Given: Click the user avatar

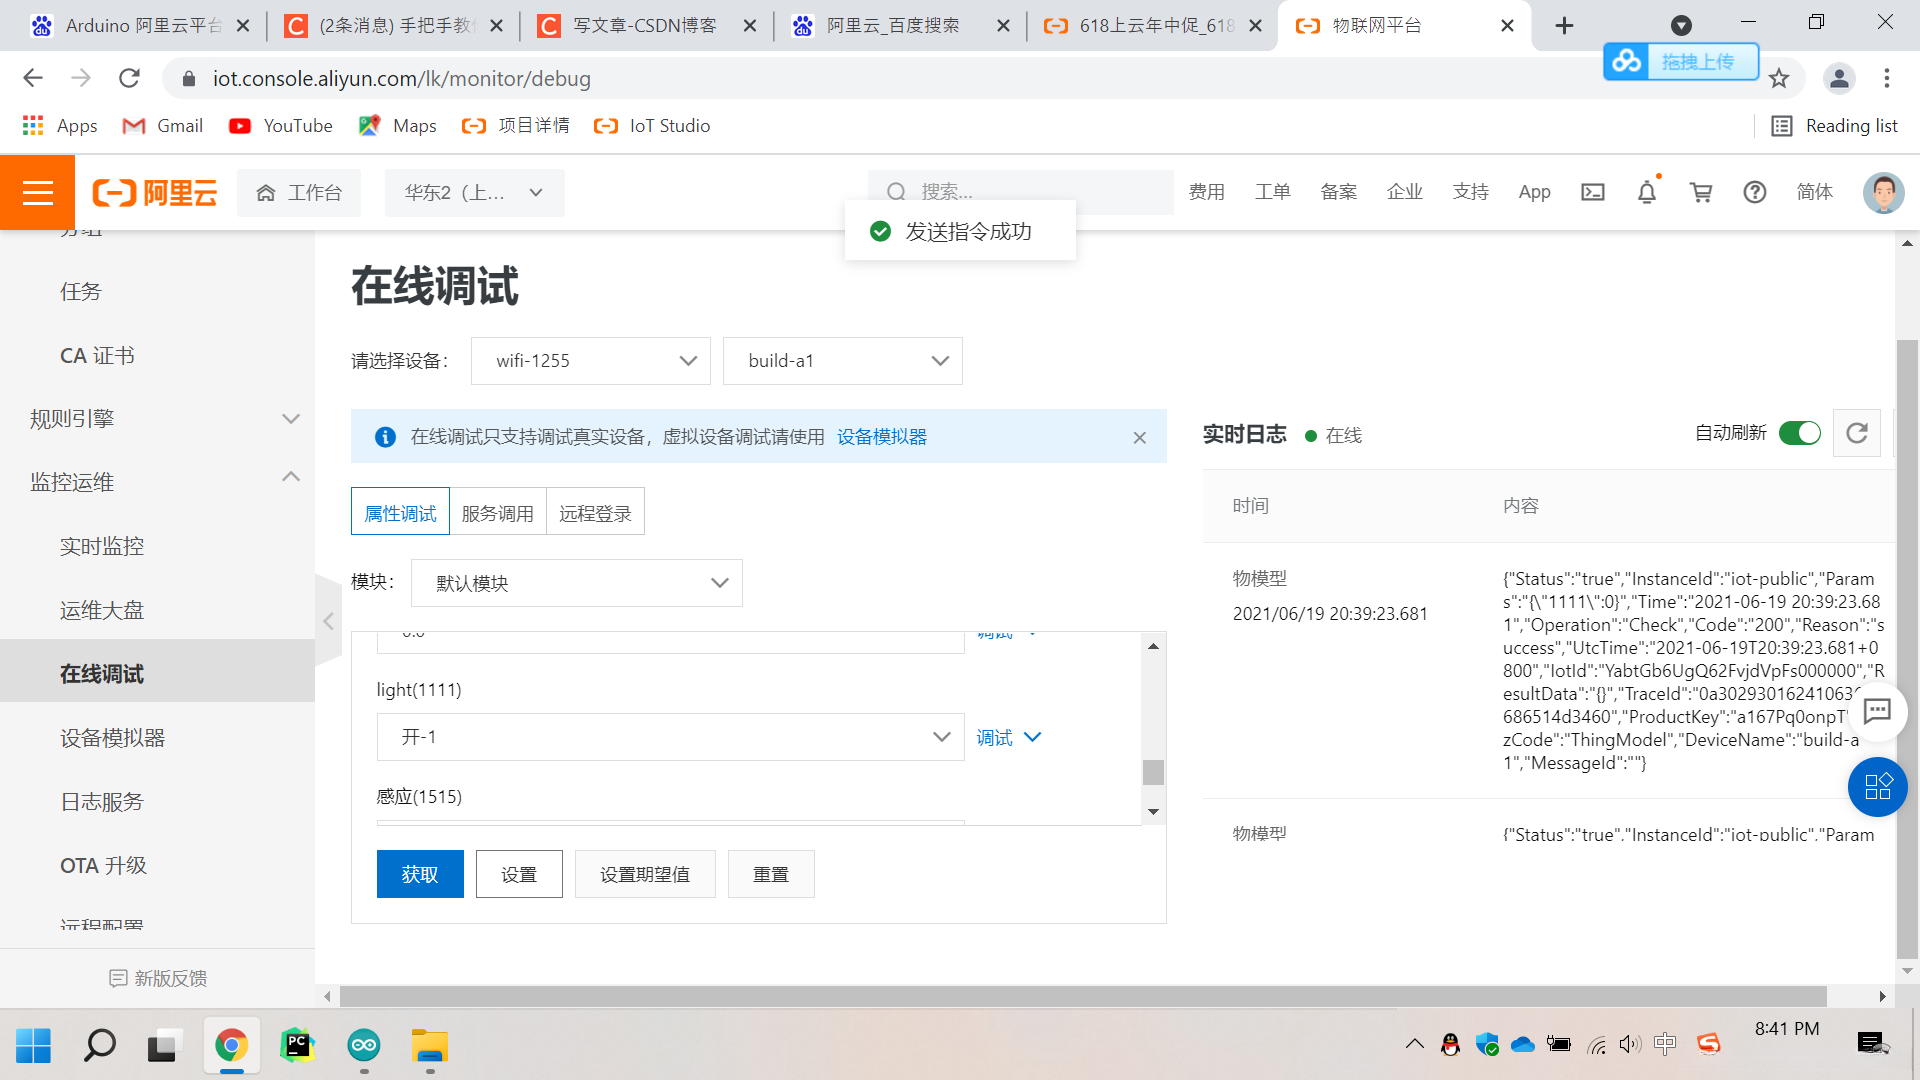Looking at the screenshot, I should 1884,192.
